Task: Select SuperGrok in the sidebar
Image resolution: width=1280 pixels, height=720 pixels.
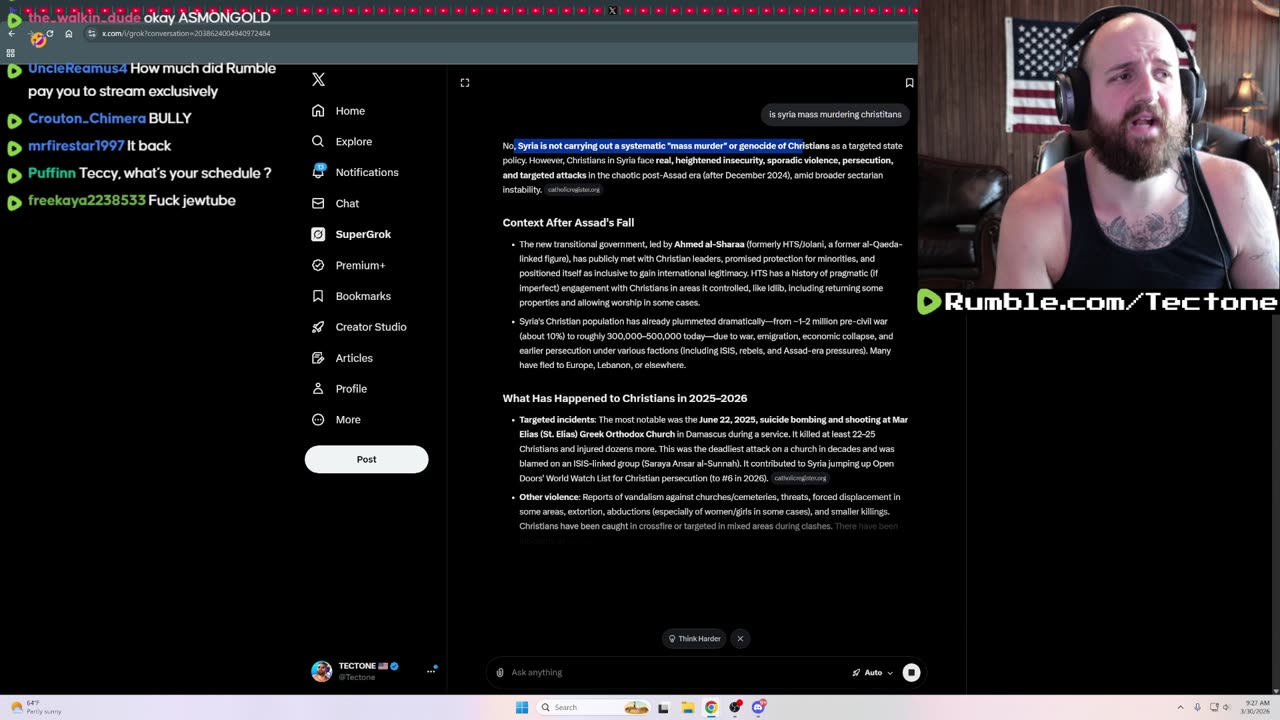Action: [x=351, y=234]
